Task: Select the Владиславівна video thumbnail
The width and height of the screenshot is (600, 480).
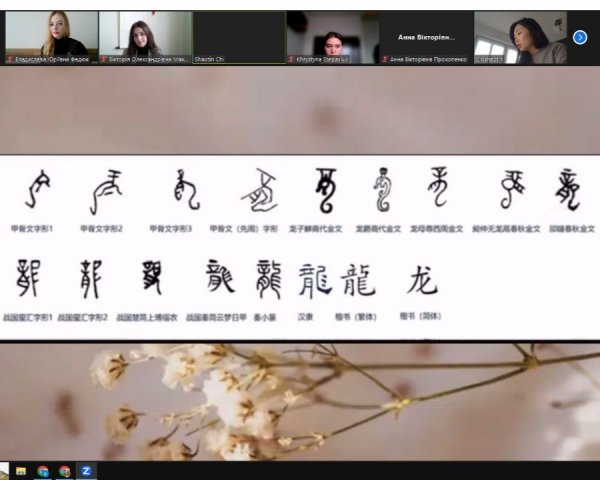Action: [52, 35]
